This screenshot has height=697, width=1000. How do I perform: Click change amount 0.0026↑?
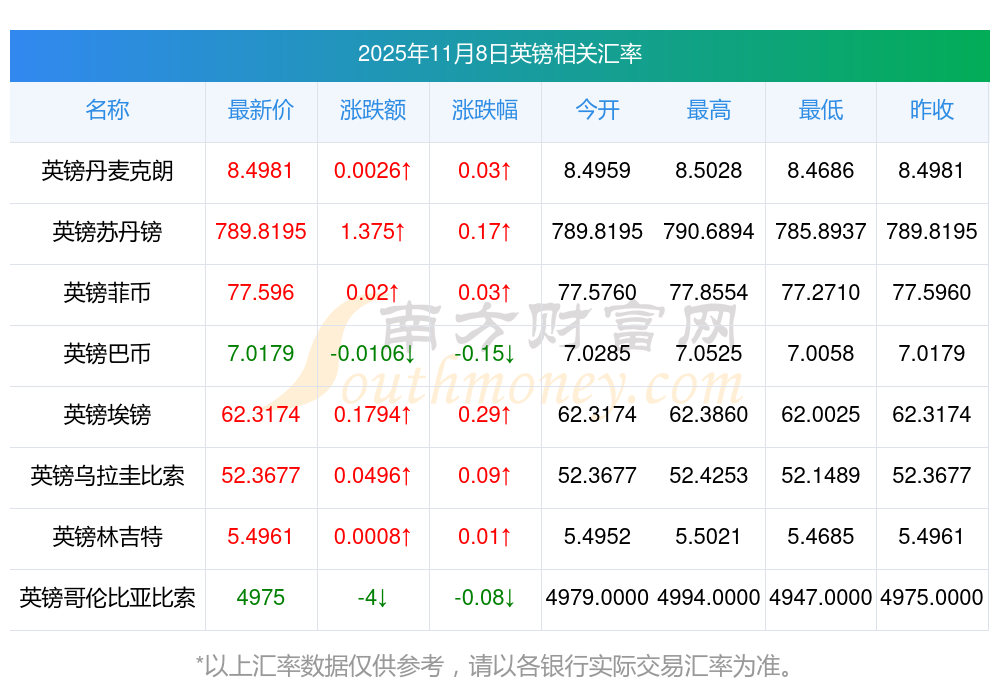pyautogui.click(x=373, y=170)
